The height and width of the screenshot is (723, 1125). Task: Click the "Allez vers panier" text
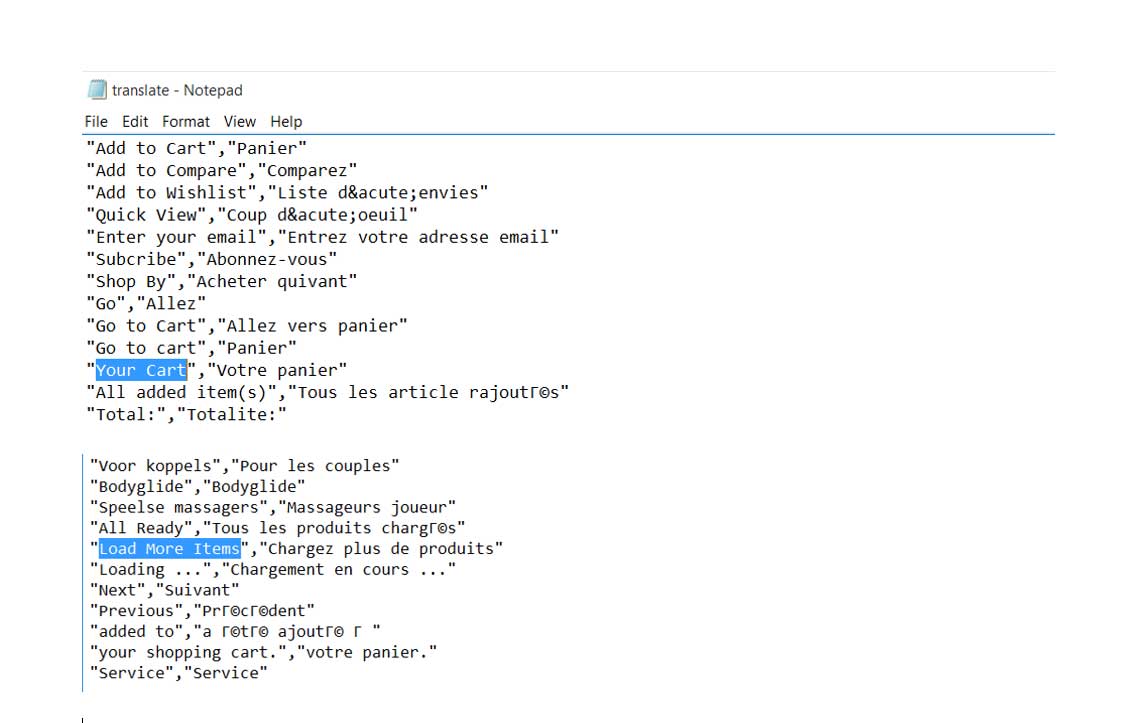click(x=312, y=326)
